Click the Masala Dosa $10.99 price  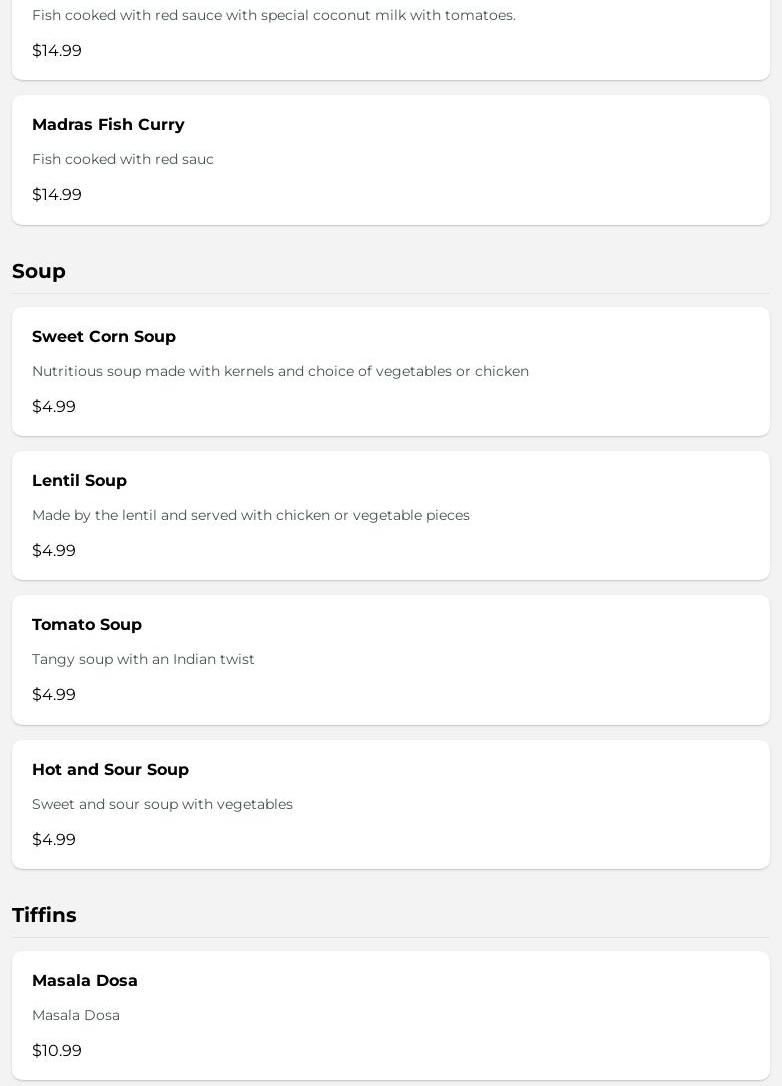point(57,1051)
